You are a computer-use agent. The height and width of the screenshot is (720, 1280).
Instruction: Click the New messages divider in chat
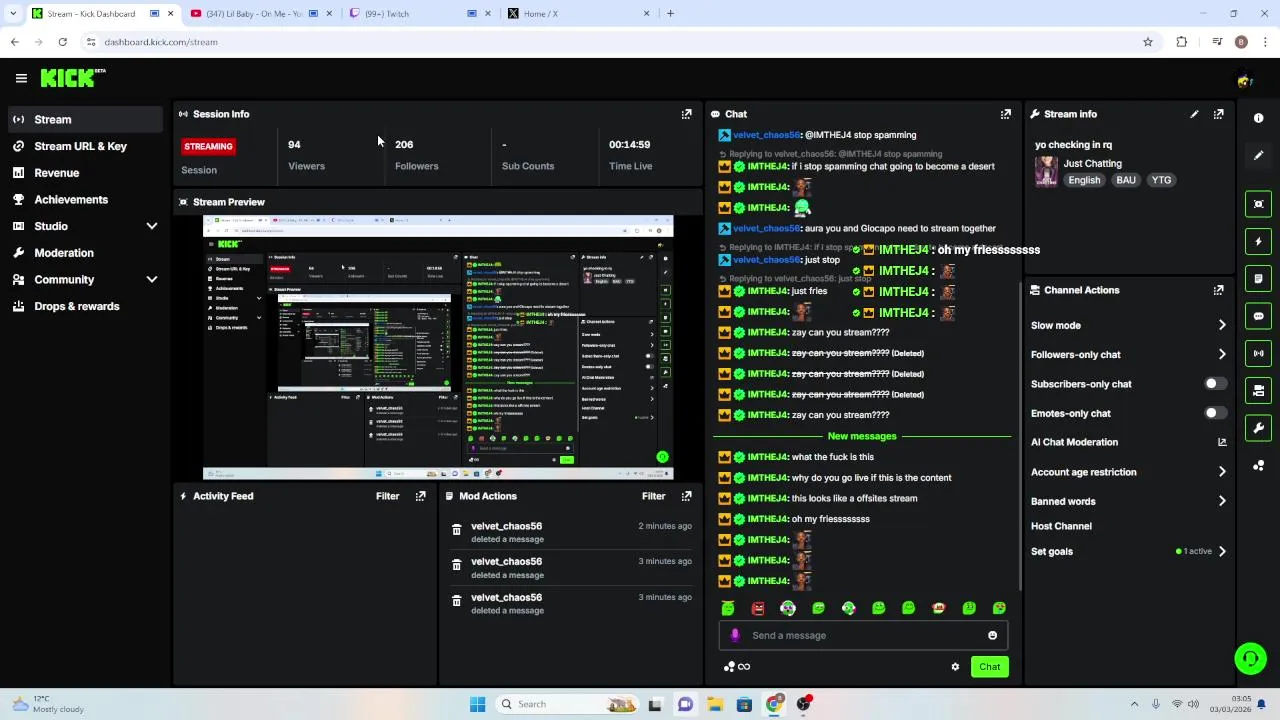[862, 436]
